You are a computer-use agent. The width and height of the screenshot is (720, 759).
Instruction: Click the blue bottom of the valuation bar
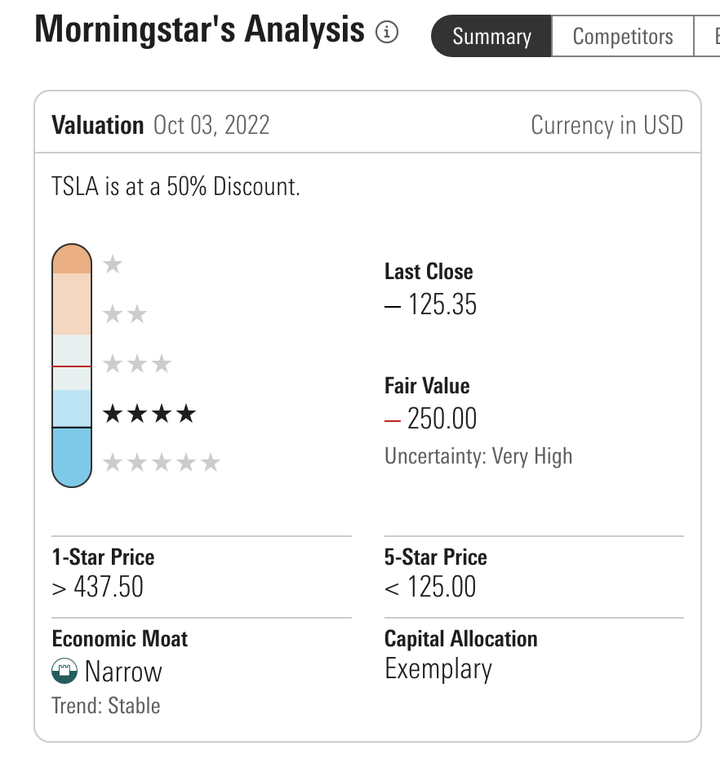point(72,457)
